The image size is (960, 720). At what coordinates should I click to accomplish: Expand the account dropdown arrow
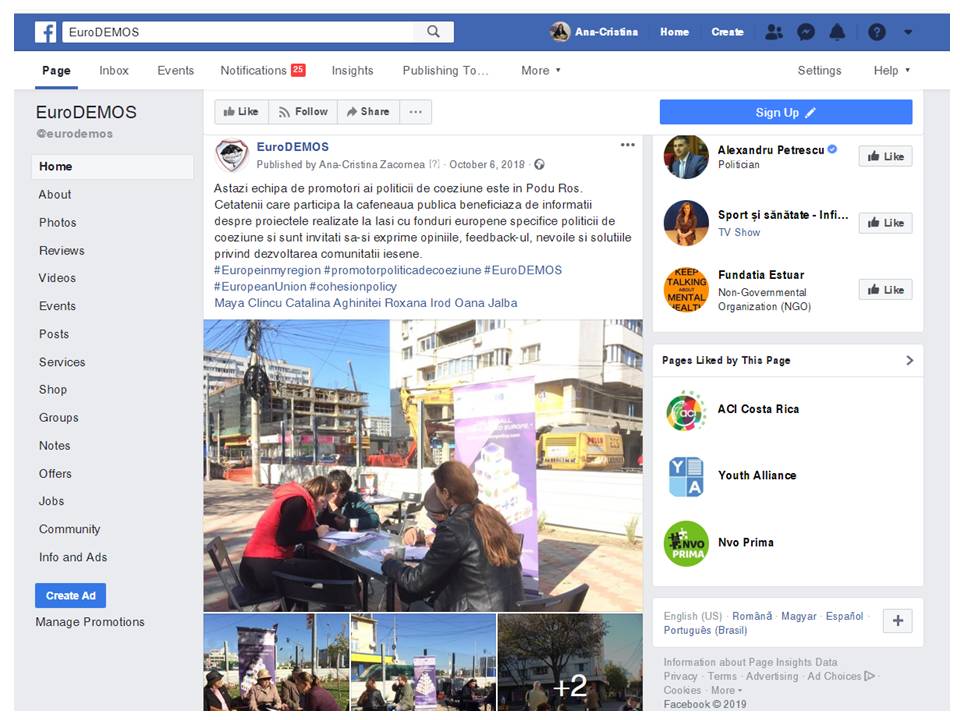coord(908,32)
